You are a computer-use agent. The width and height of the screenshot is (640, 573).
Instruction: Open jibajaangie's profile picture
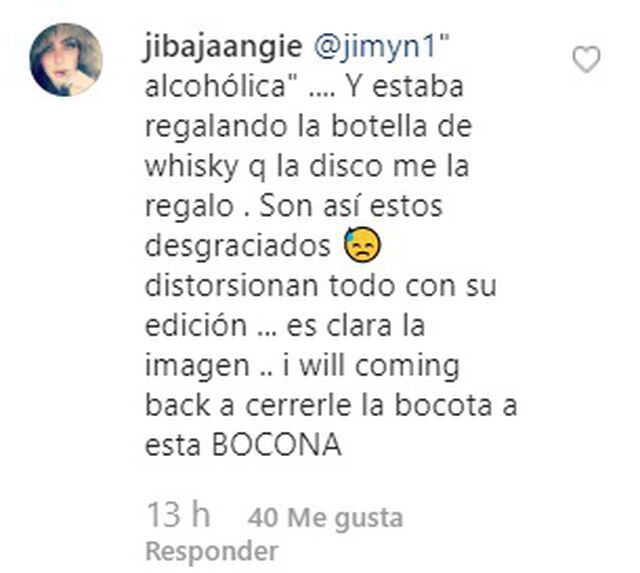66,60
